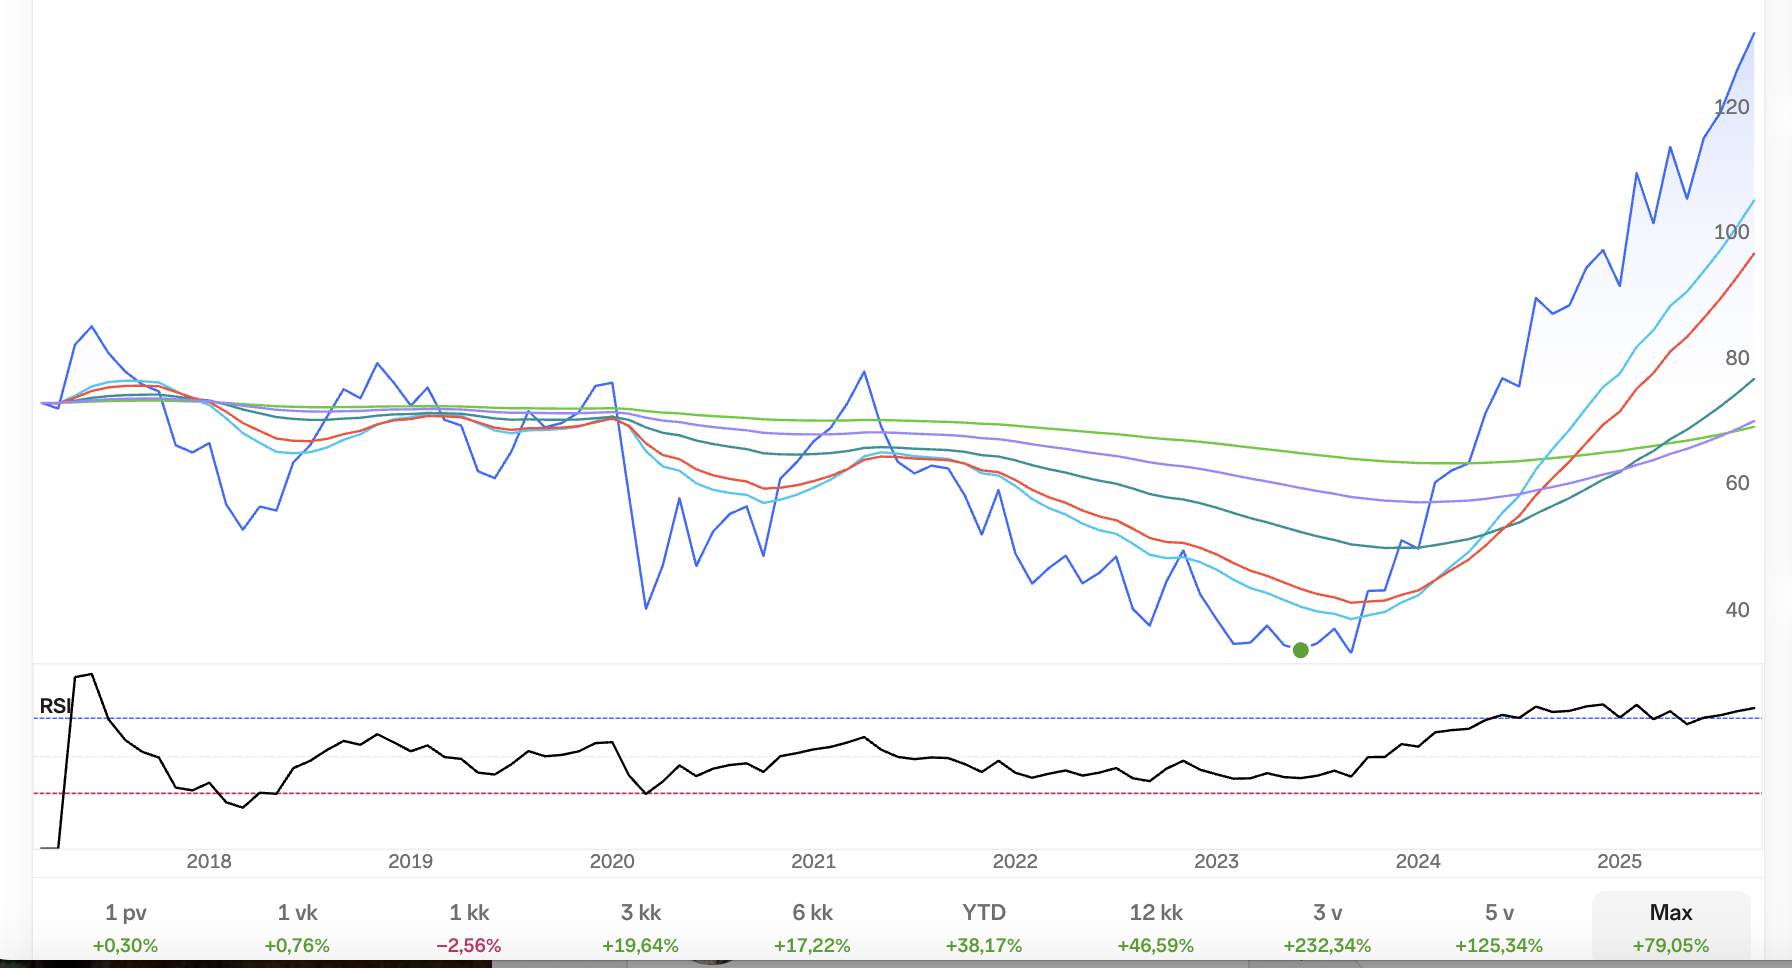Click the −2,56% return under 1 kk
Image resolution: width=1792 pixels, height=968 pixels.
[469, 946]
